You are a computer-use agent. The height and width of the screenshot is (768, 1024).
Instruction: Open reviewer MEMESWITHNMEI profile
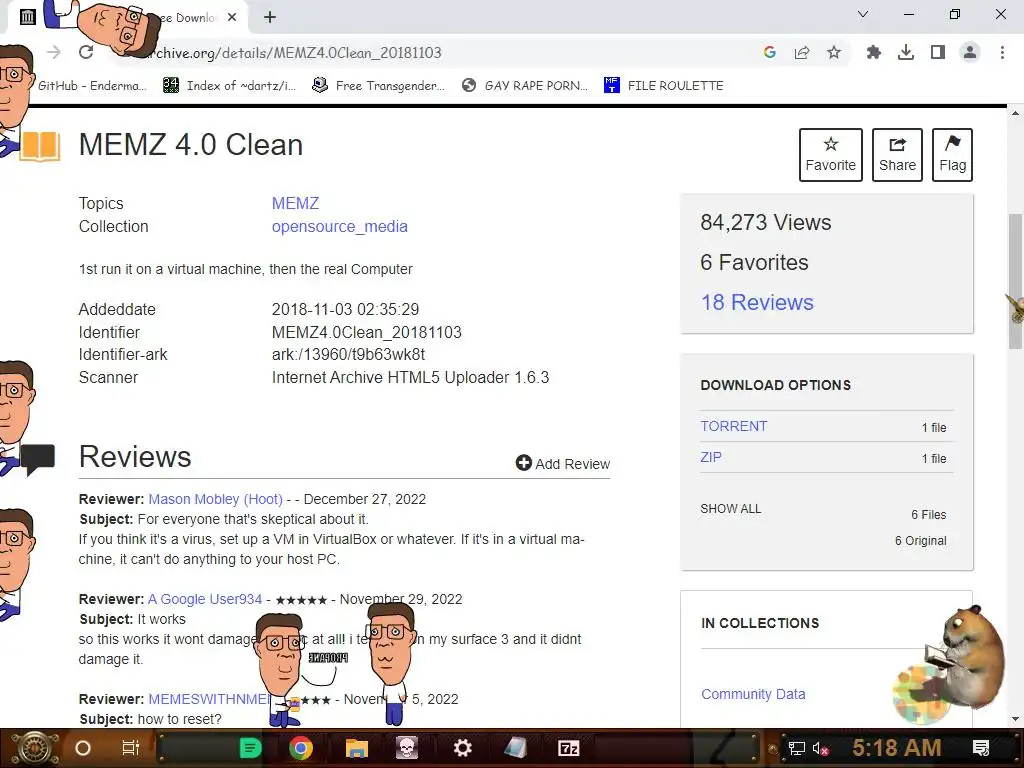[209, 699]
